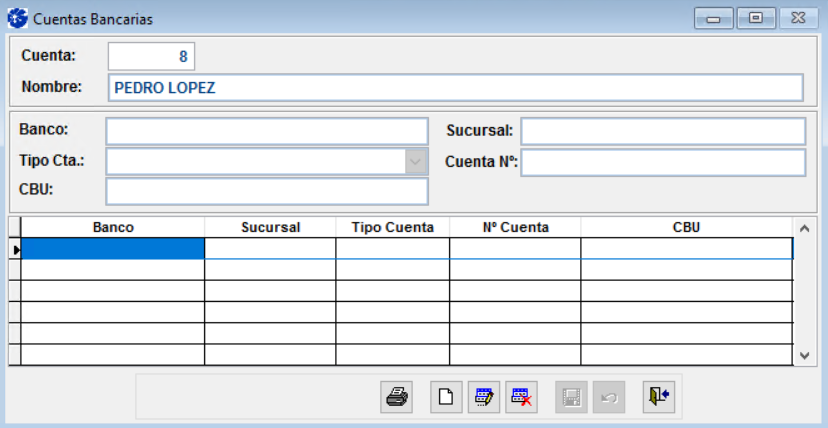828x428 pixels.
Task: Click the Sucursal text input field
Action: pos(662,131)
